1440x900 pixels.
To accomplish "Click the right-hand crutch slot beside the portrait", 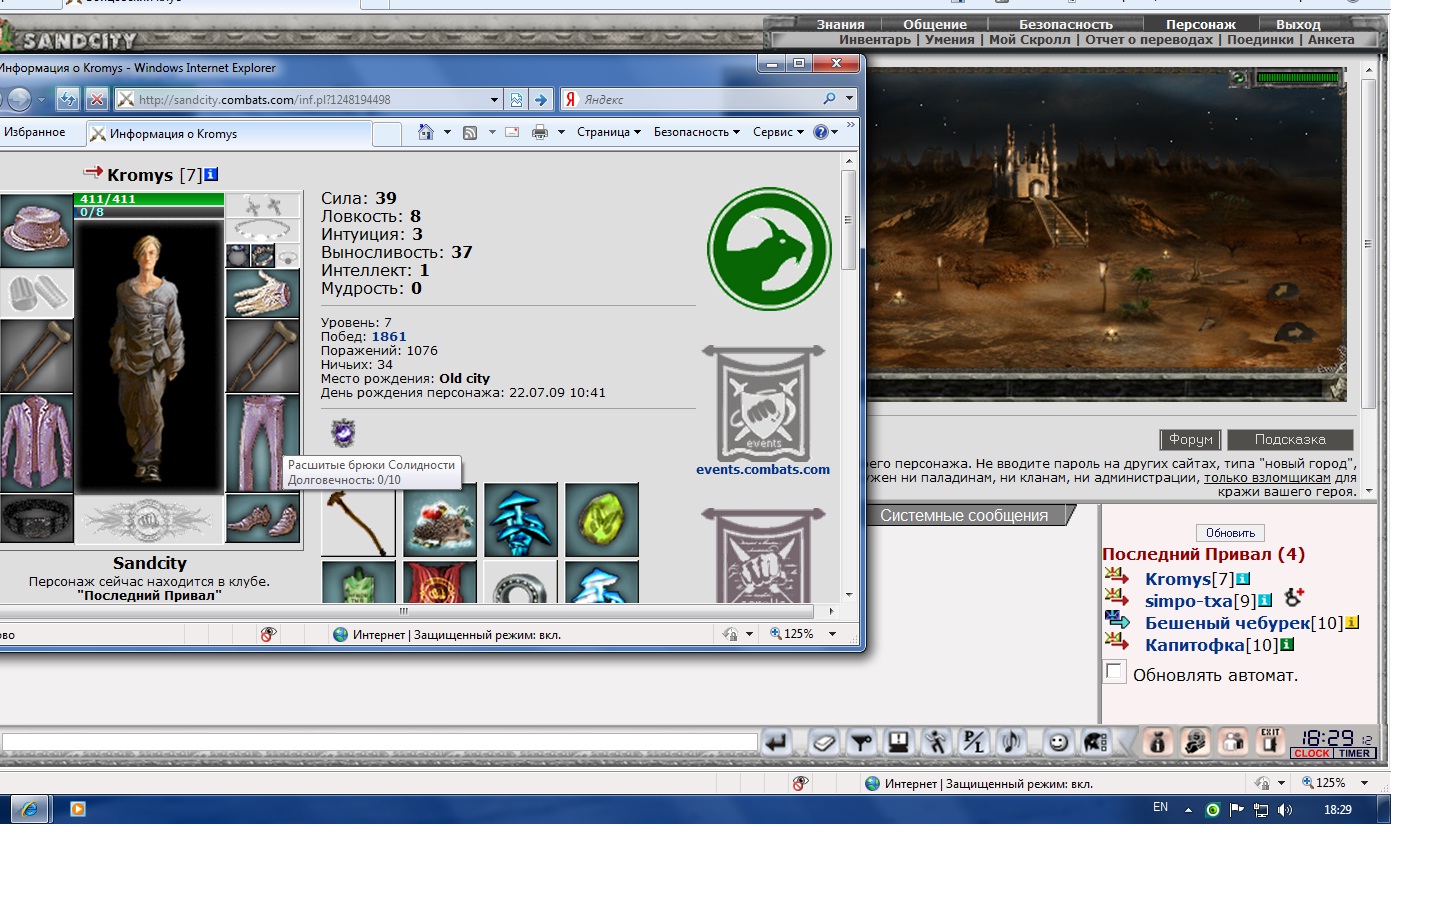I will point(263,355).
